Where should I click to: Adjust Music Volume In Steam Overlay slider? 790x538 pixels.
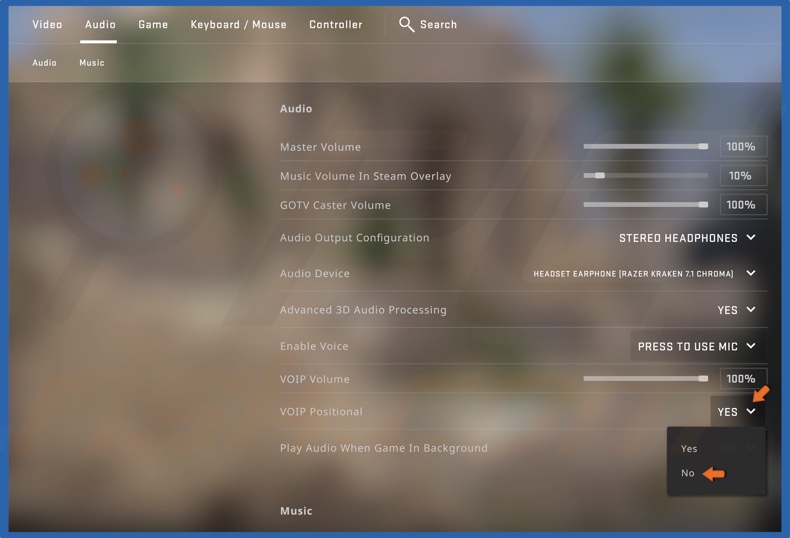click(x=645, y=176)
